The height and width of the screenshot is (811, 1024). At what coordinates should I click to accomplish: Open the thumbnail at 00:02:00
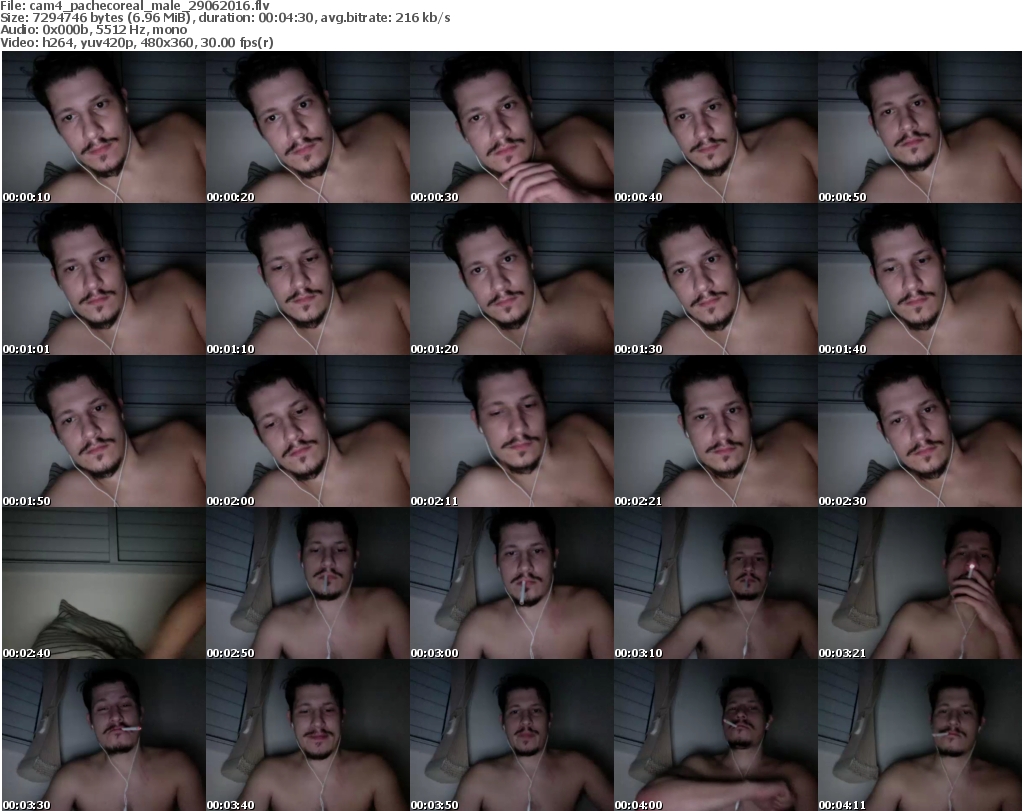(308, 432)
